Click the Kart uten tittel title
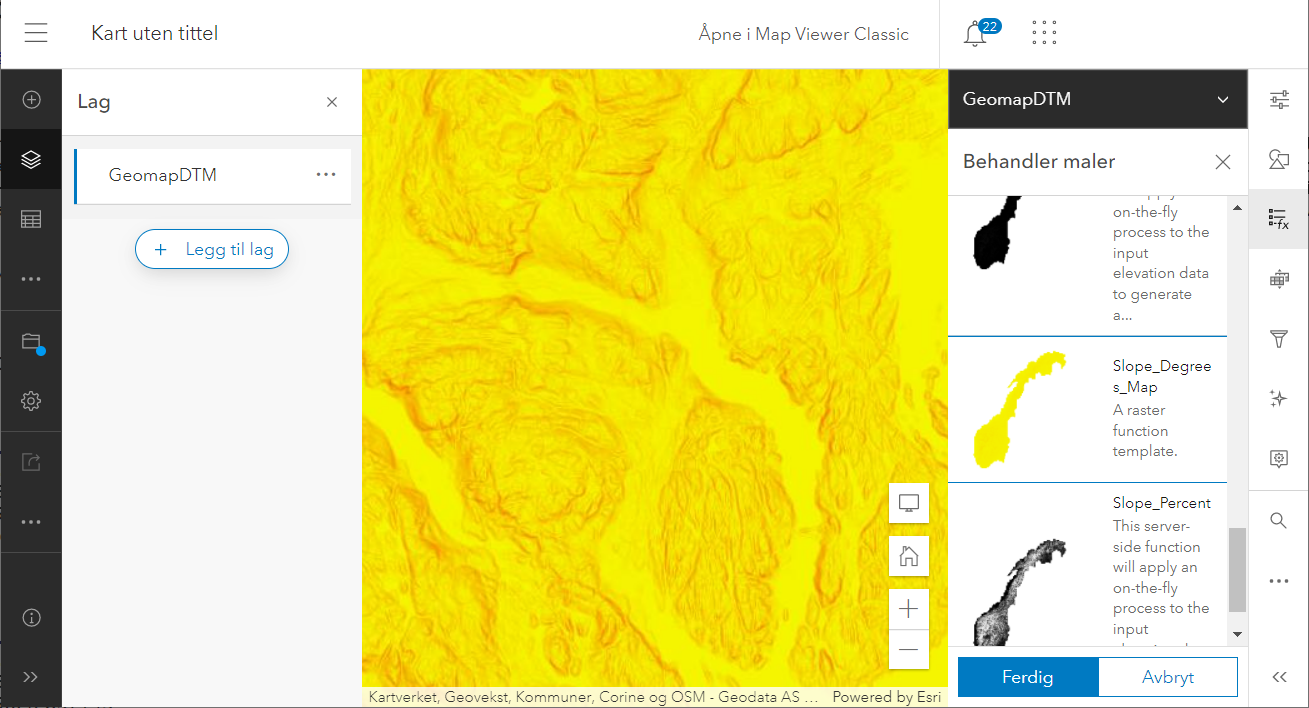The height and width of the screenshot is (708, 1309). point(154,34)
